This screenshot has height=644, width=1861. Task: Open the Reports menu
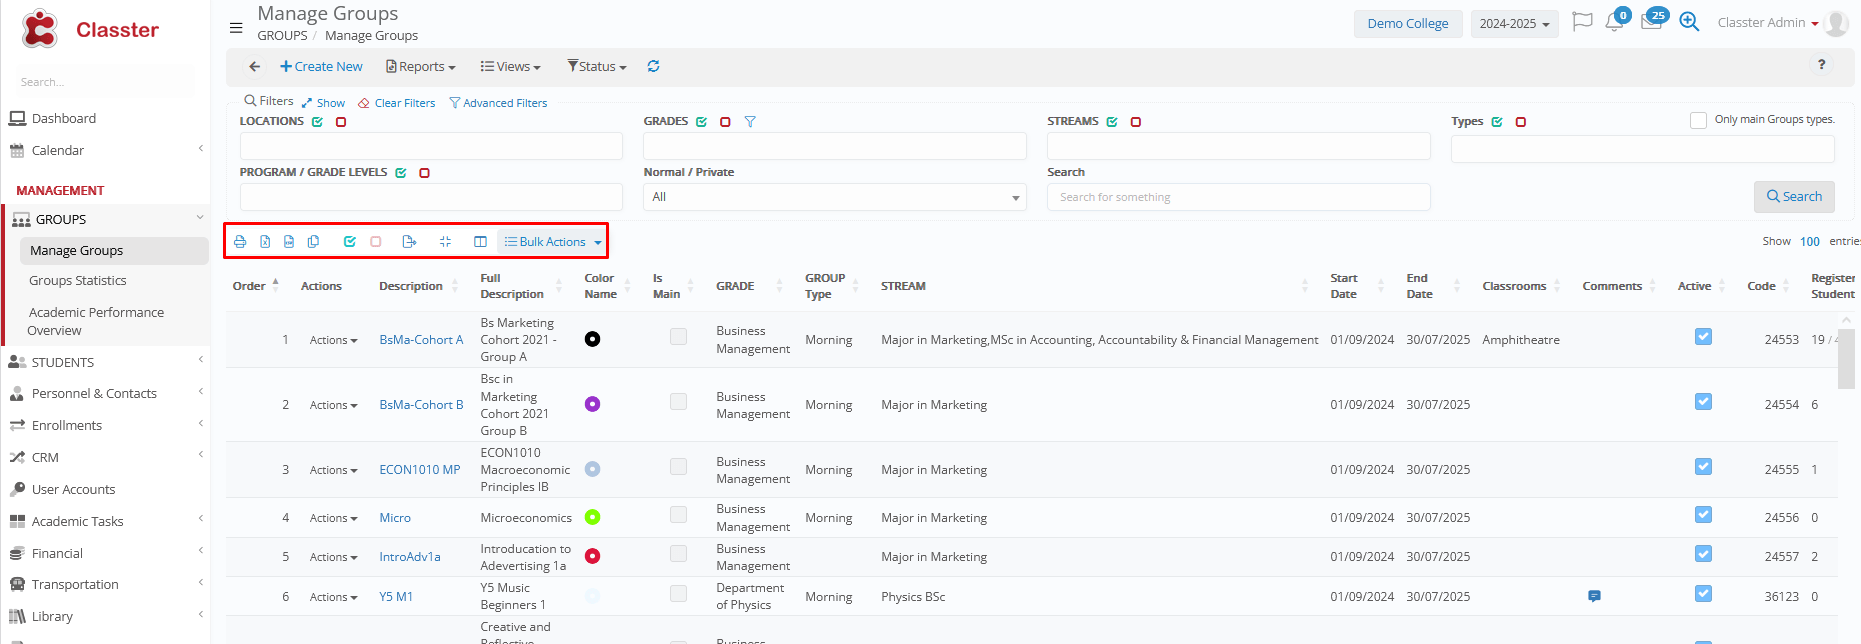[421, 66]
